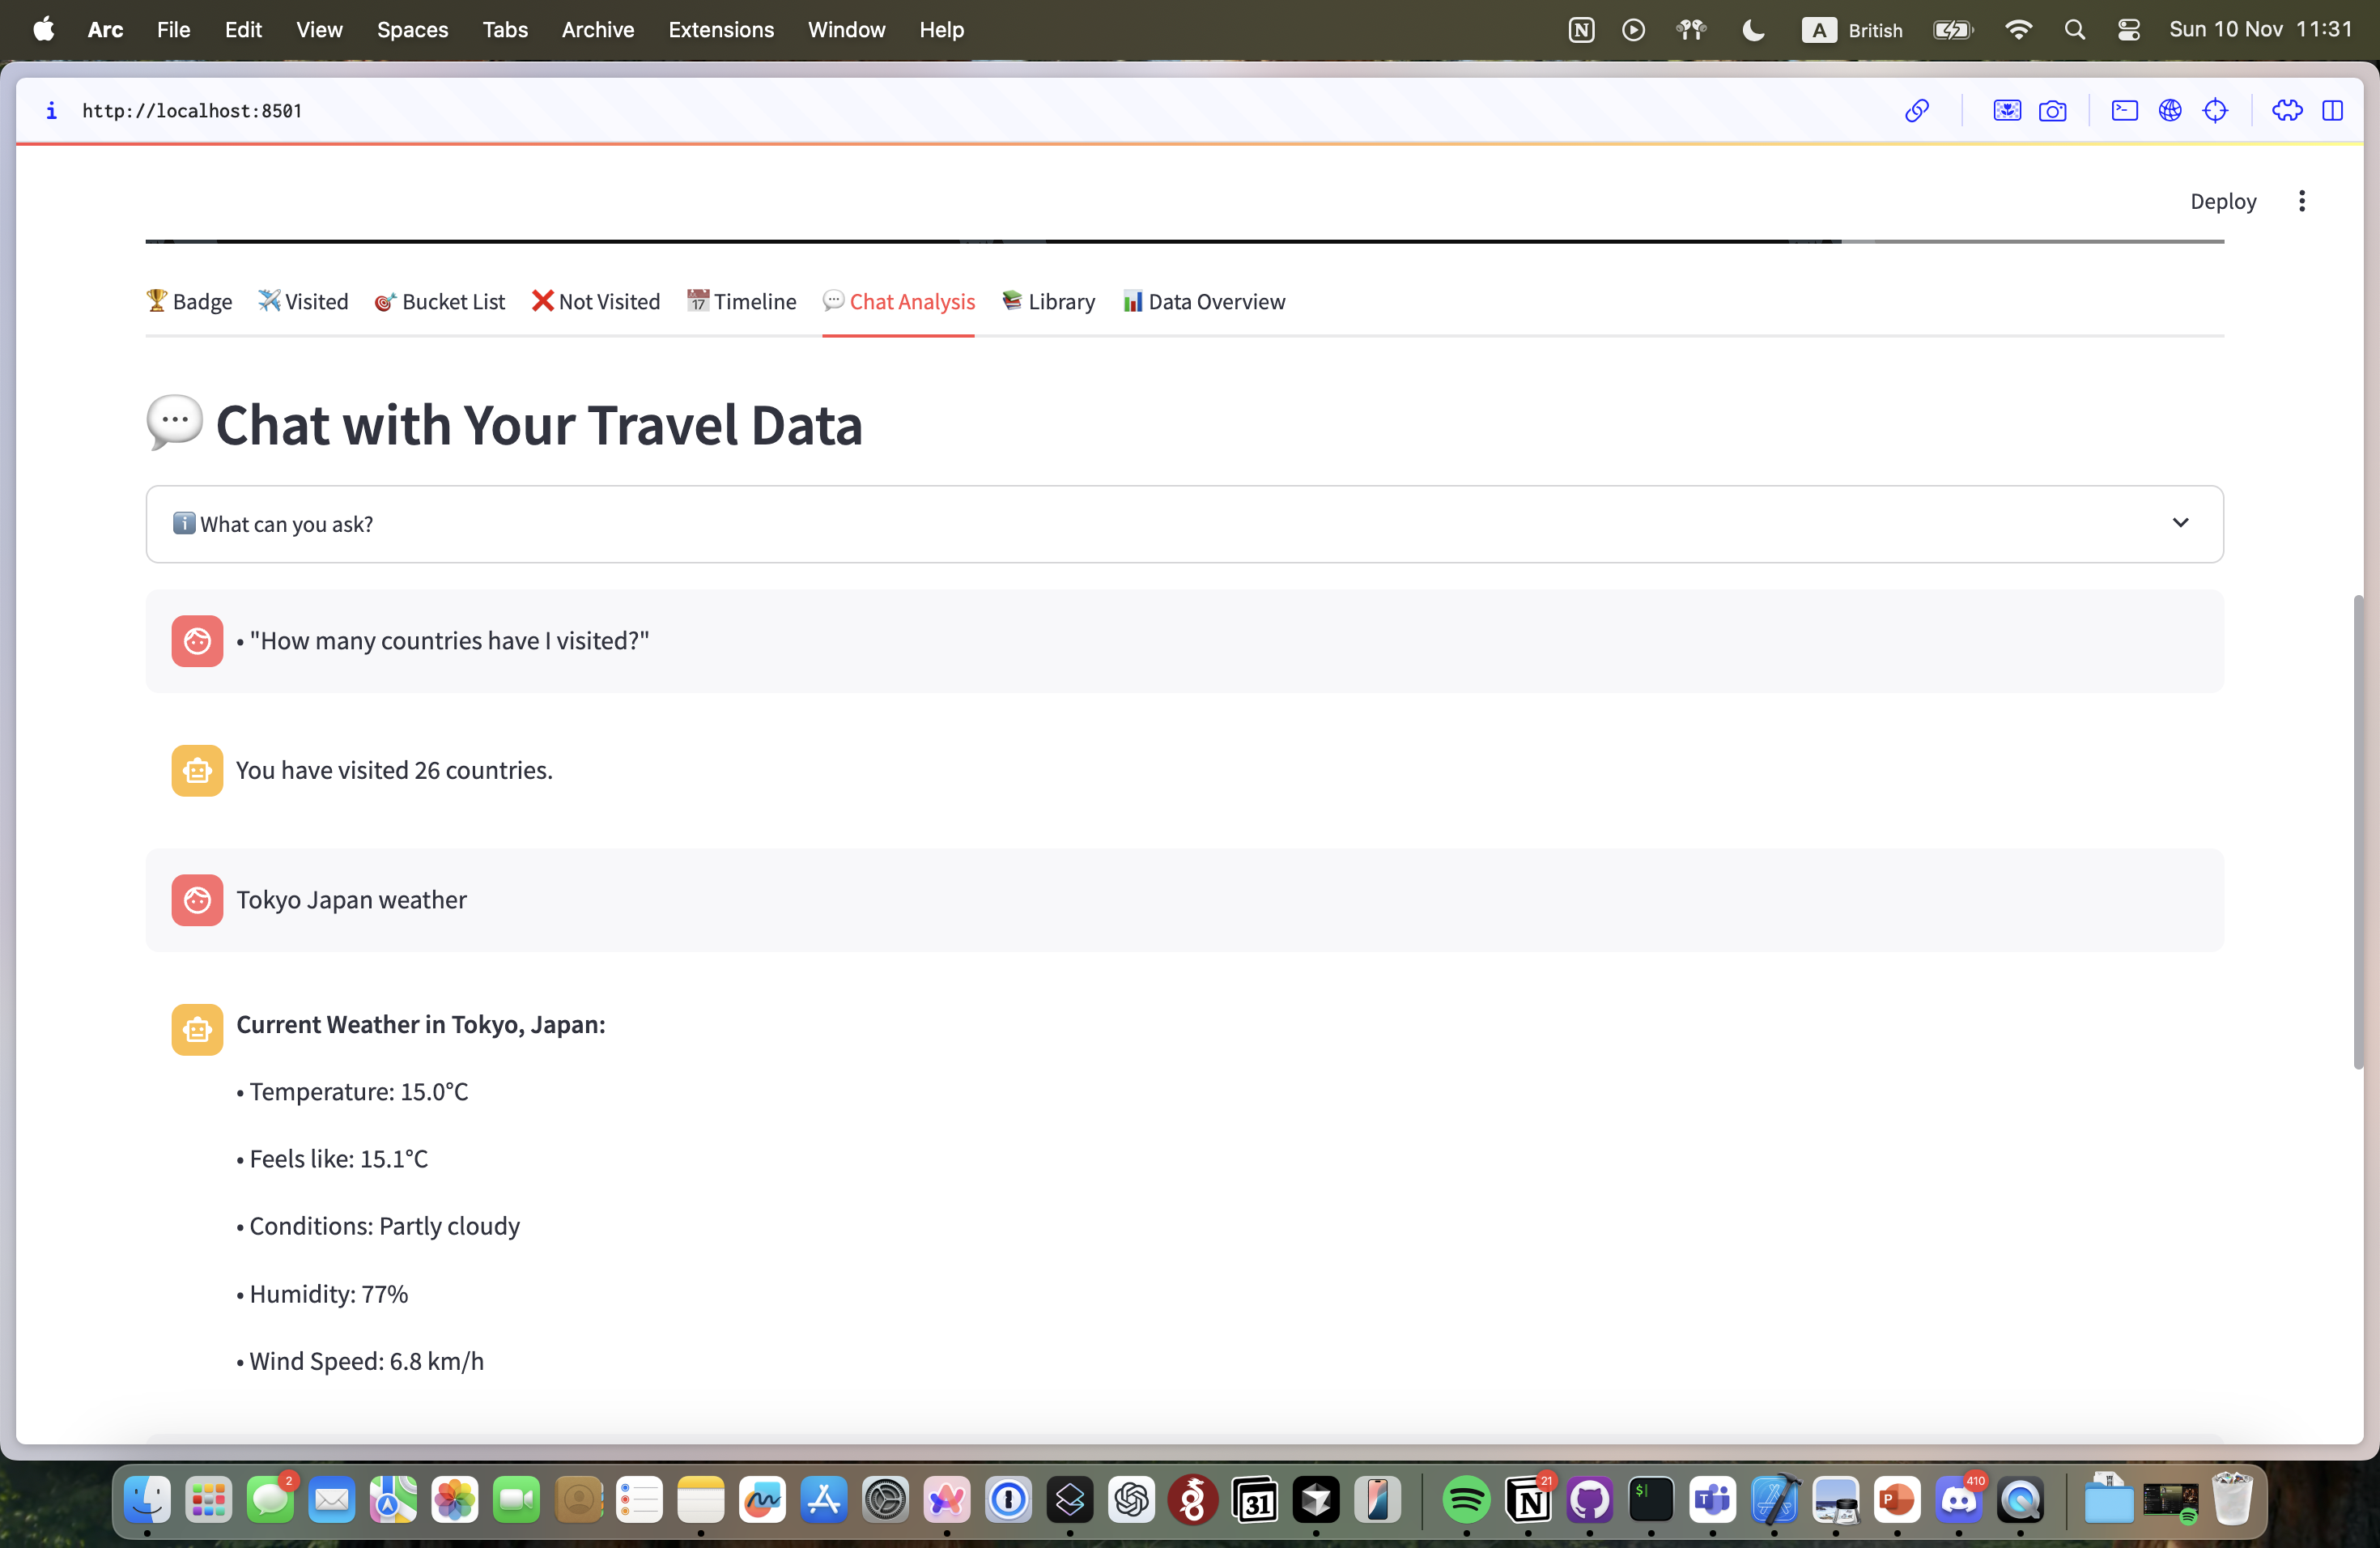Open Spotify from the dock
The height and width of the screenshot is (1548, 2380).
1466,1499
